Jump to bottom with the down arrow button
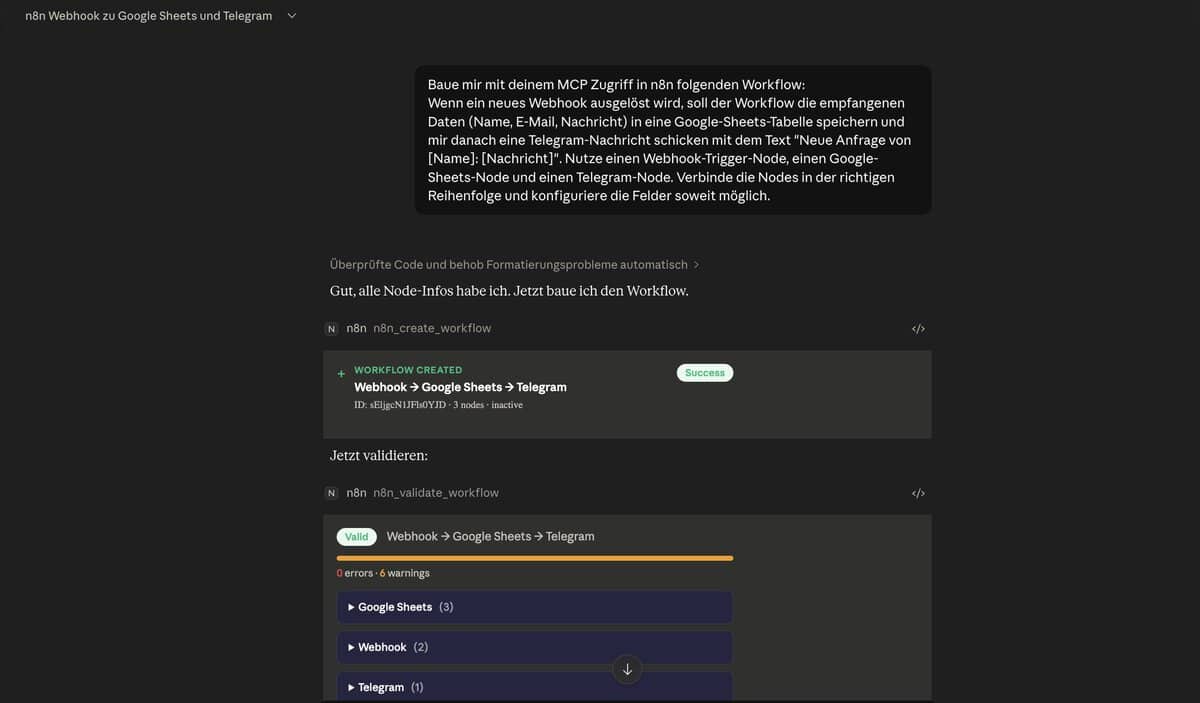 627,669
